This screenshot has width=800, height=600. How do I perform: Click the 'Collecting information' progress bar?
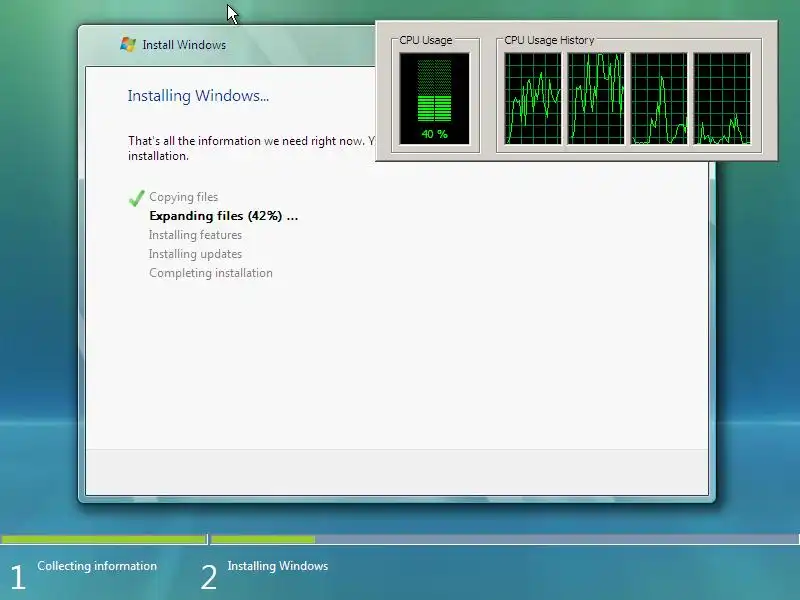(104, 539)
